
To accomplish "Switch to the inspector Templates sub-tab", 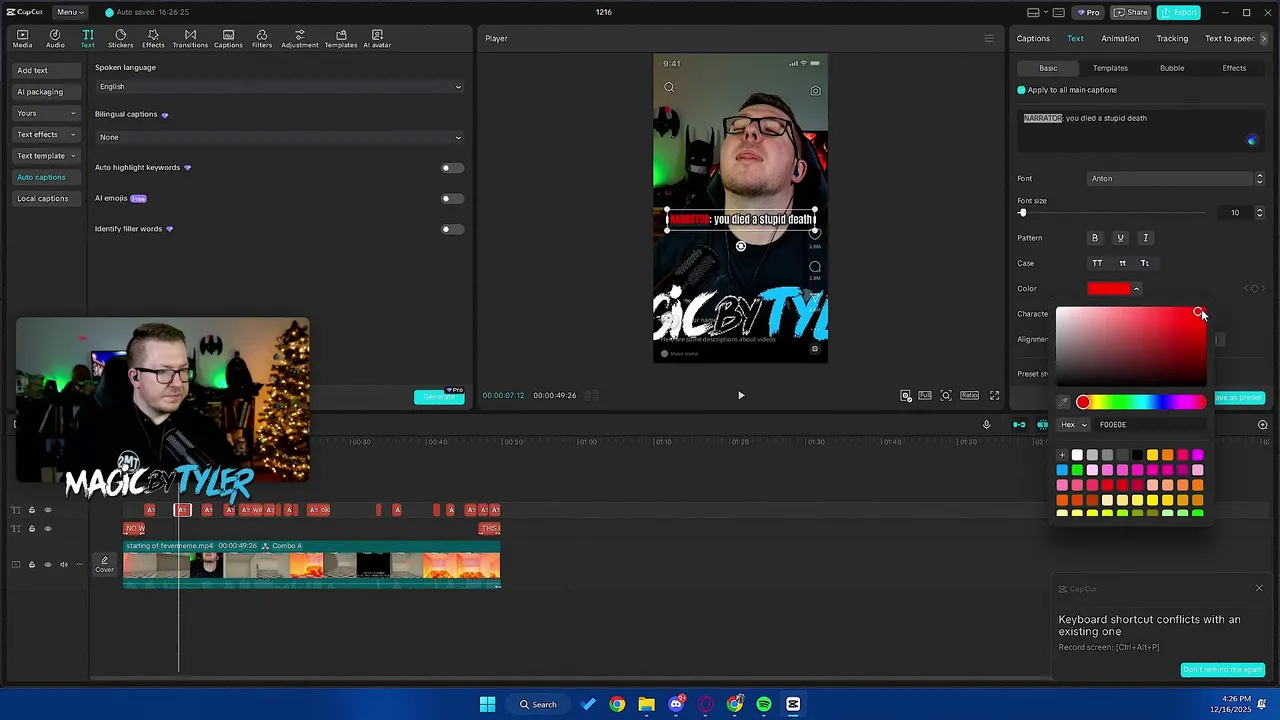I will pos(1110,68).
